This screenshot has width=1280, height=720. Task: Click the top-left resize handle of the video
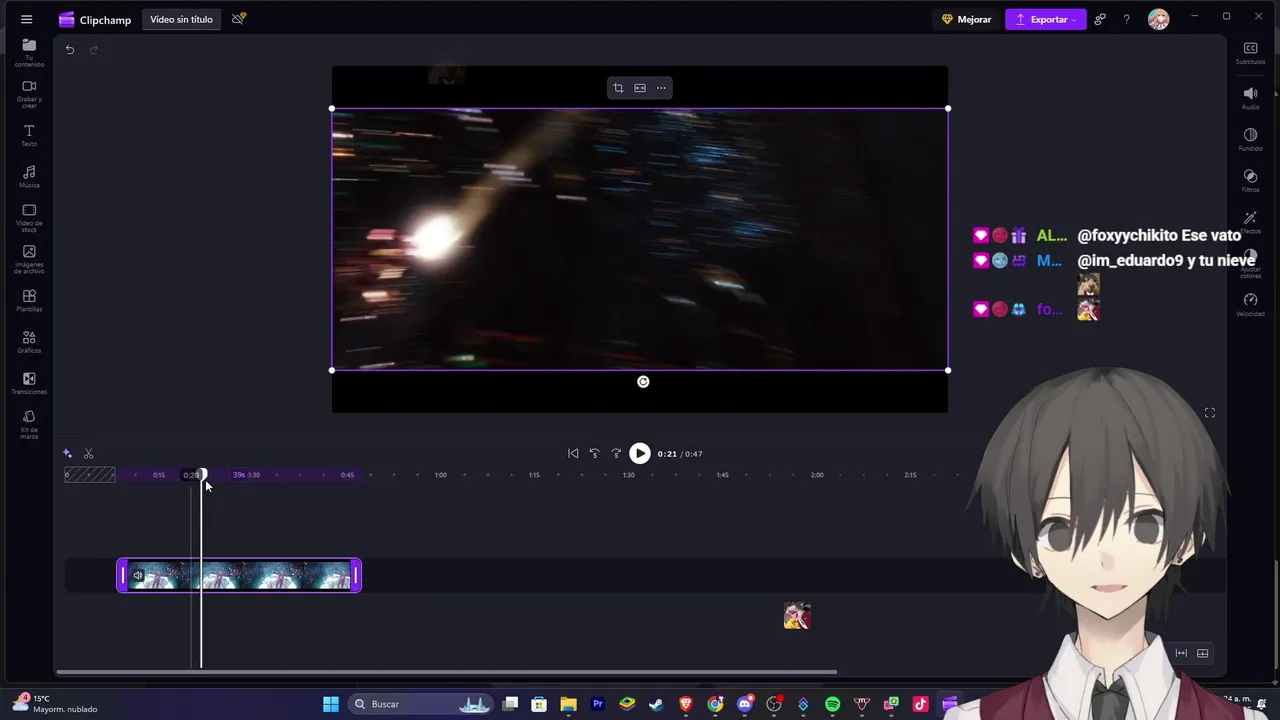coord(332,108)
